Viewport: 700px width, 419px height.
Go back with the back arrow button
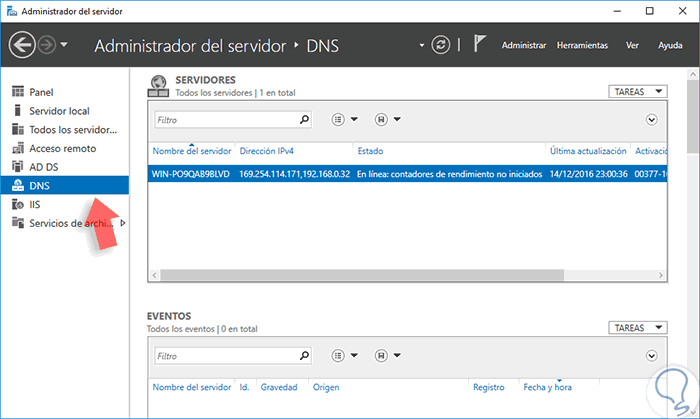click(22, 45)
